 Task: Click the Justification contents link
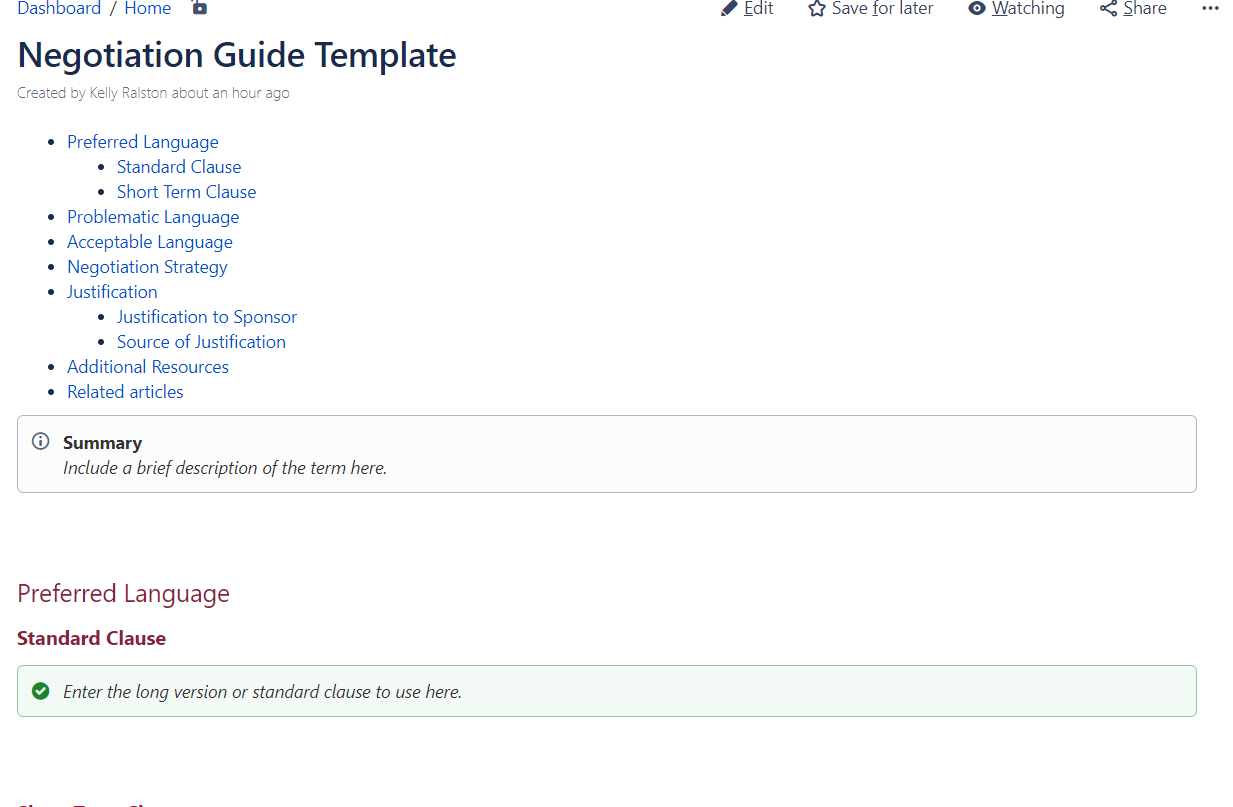pos(112,292)
